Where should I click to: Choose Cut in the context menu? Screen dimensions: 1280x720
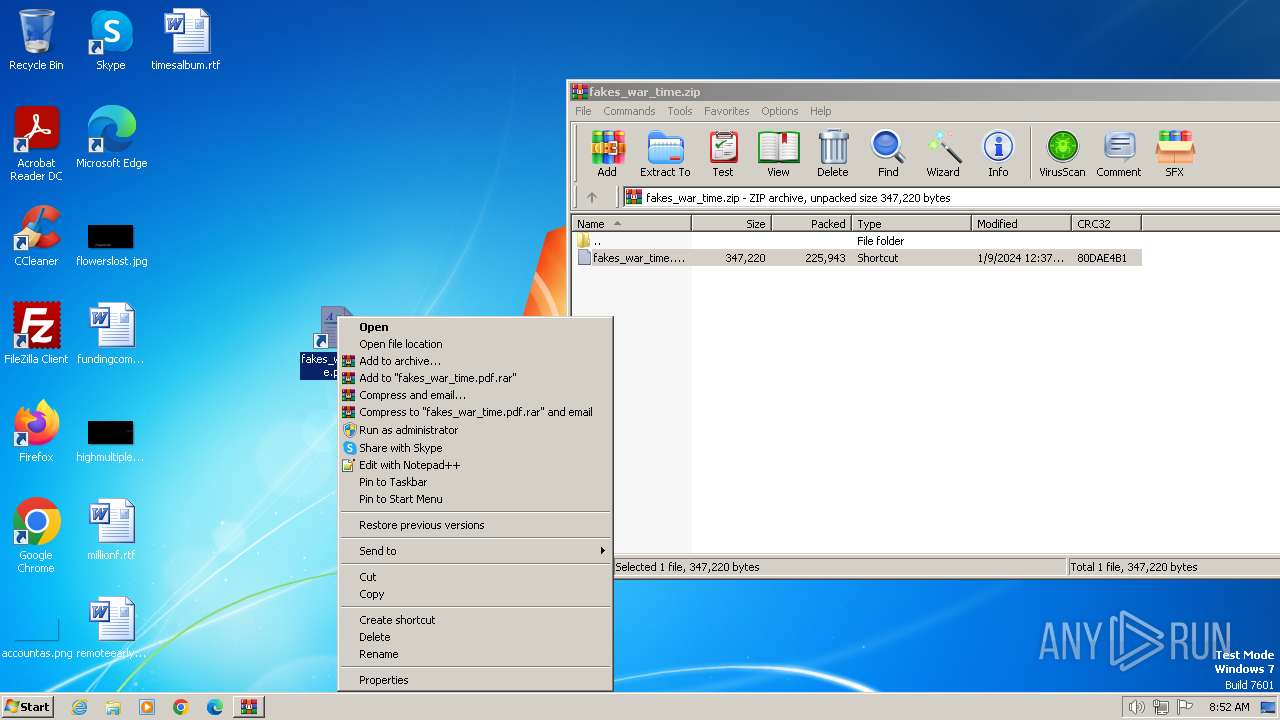[475, 577]
